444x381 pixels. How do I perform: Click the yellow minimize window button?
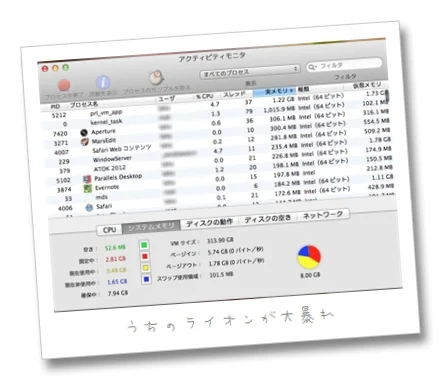55,68
